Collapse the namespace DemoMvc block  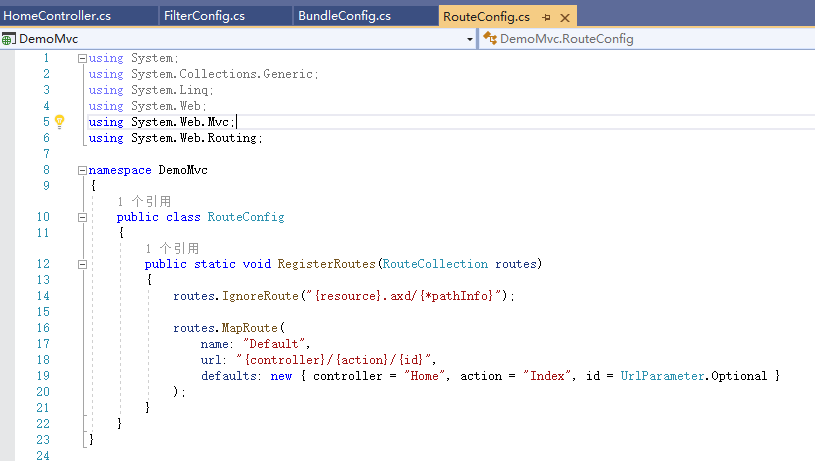[x=82, y=170]
